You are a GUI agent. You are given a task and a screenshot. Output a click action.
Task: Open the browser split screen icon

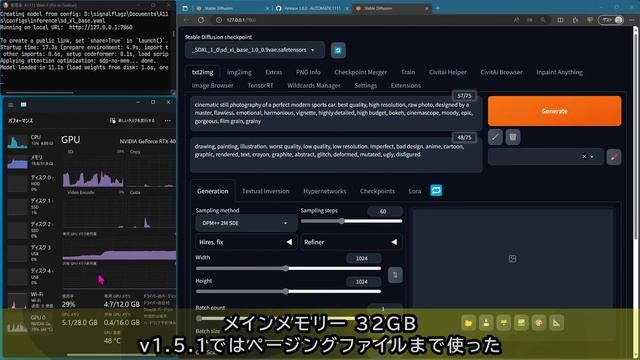[560, 20]
